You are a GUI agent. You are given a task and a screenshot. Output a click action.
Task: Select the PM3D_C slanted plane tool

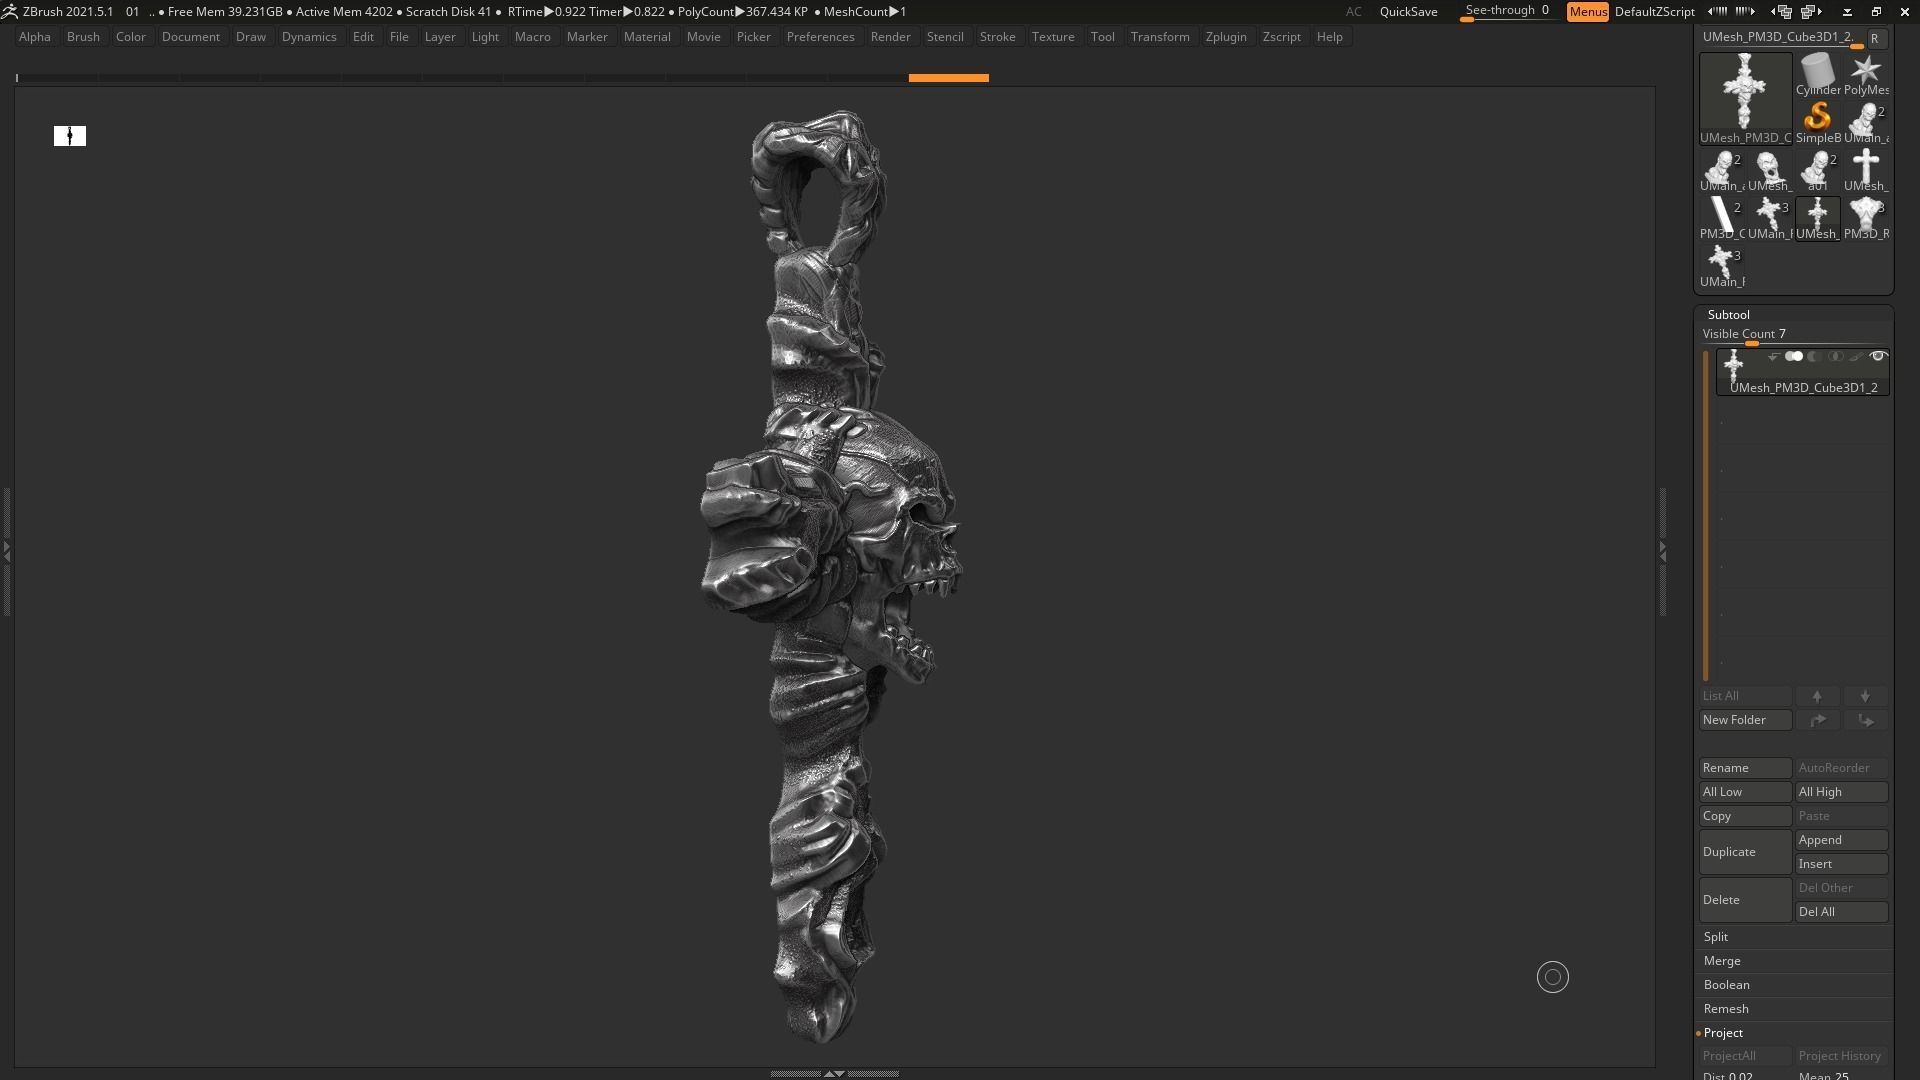coord(1721,219)
